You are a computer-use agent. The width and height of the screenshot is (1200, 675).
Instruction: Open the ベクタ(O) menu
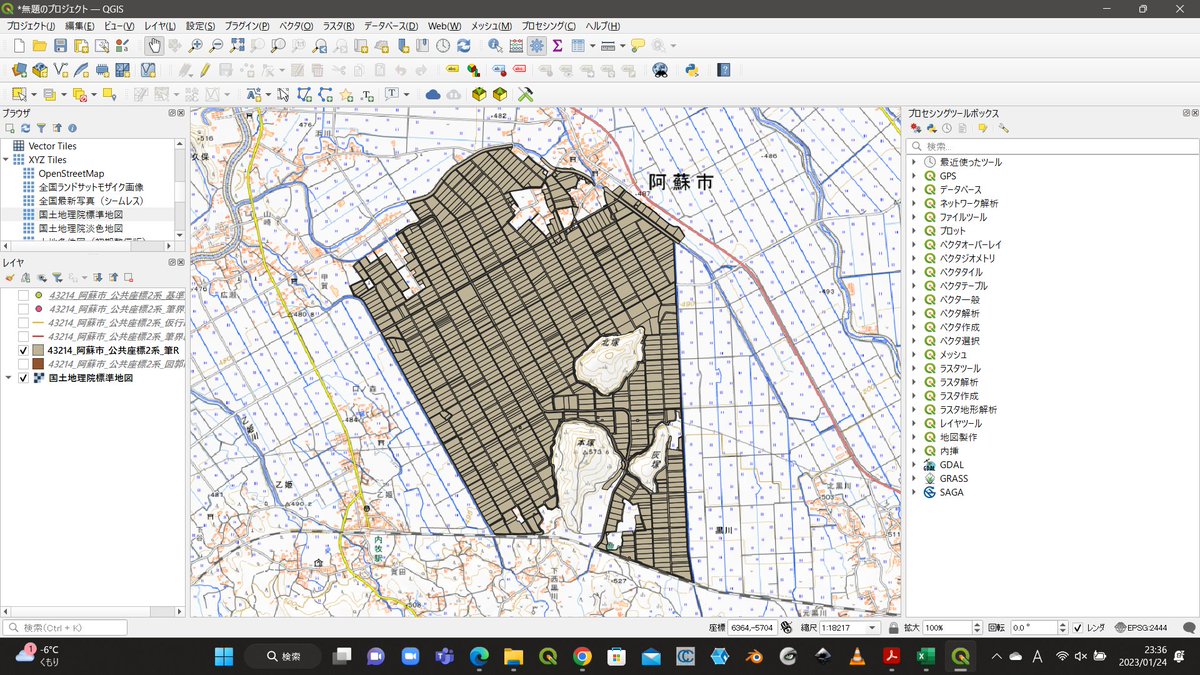(x=295, y=25)
